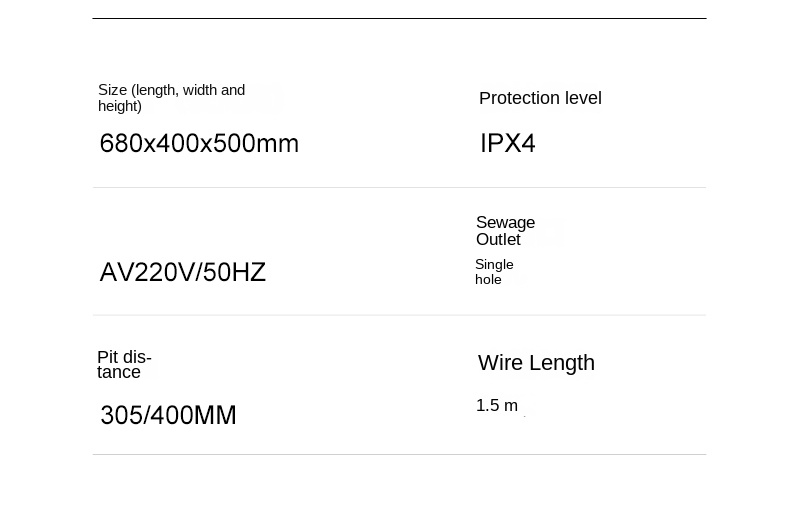
Task: Select the '1.5 m' wire length value
Action: point(497,406)
